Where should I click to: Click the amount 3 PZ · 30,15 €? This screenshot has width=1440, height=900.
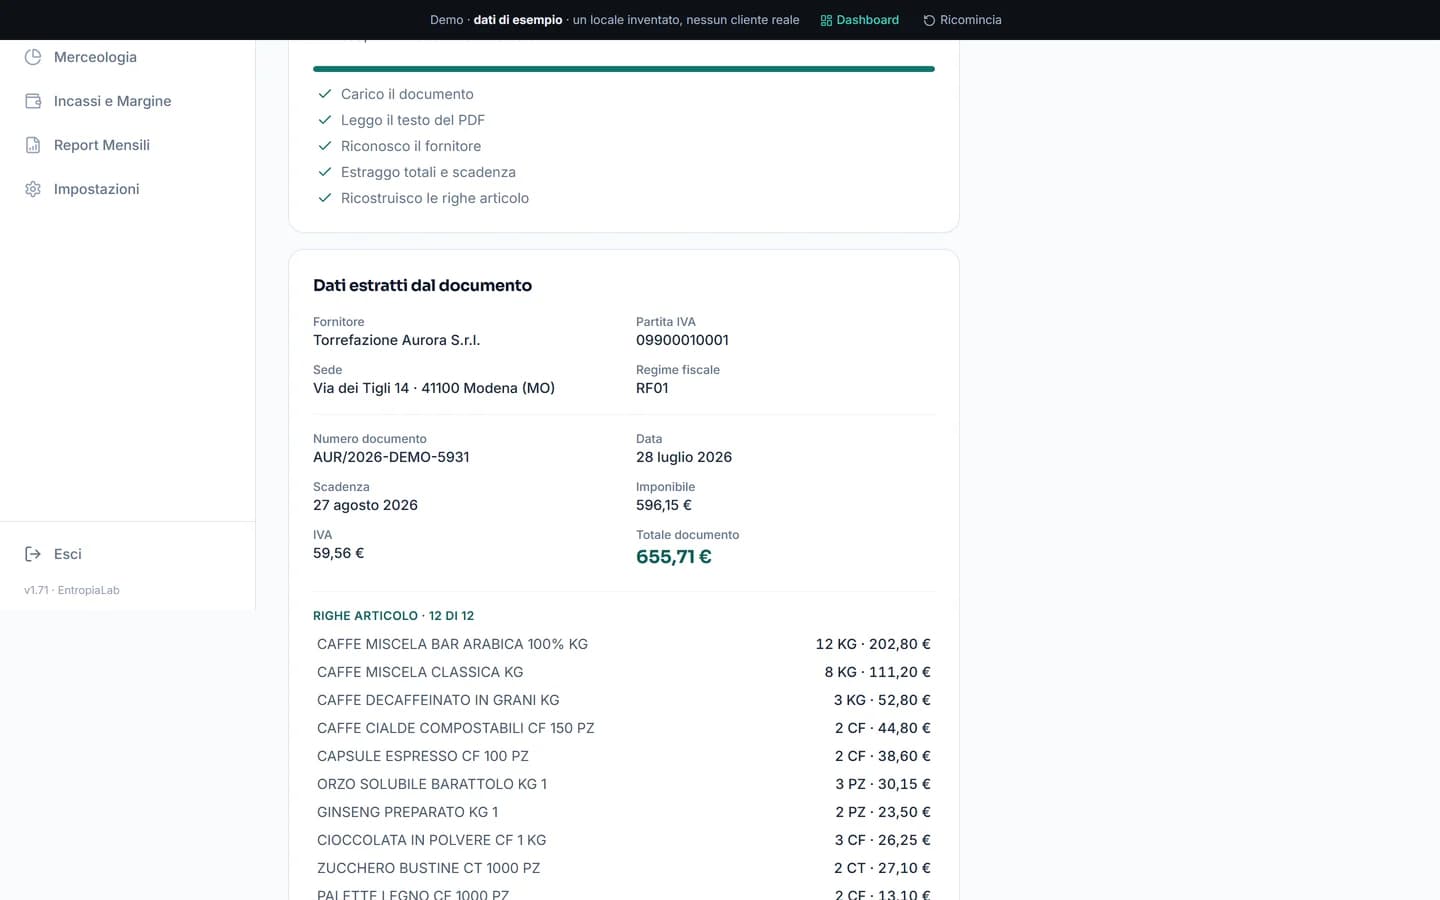883,784
